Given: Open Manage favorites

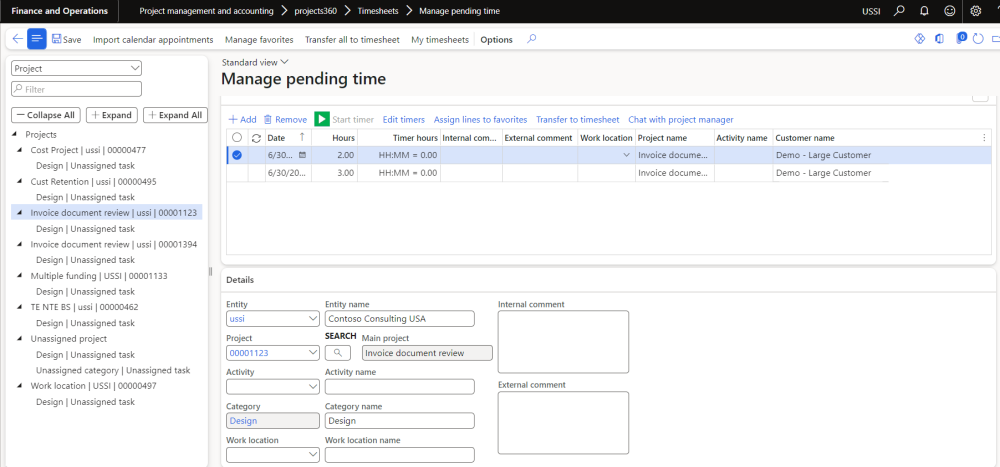Looking at the screenshot, I should pos(259,40).
